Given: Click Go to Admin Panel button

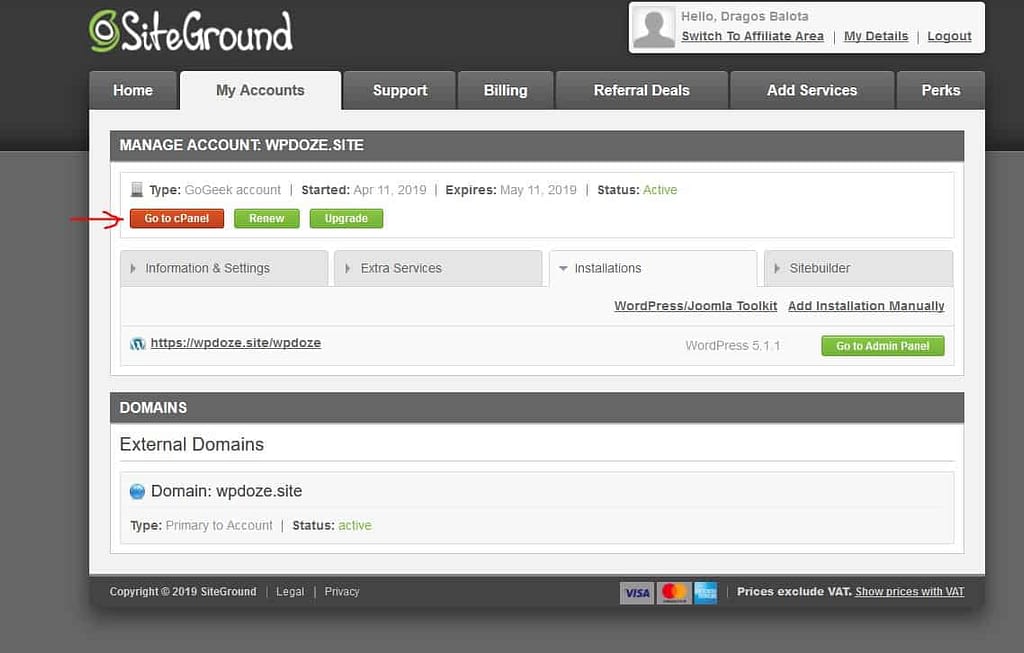Looking at the screenshot, I should [x=882, y=346].
